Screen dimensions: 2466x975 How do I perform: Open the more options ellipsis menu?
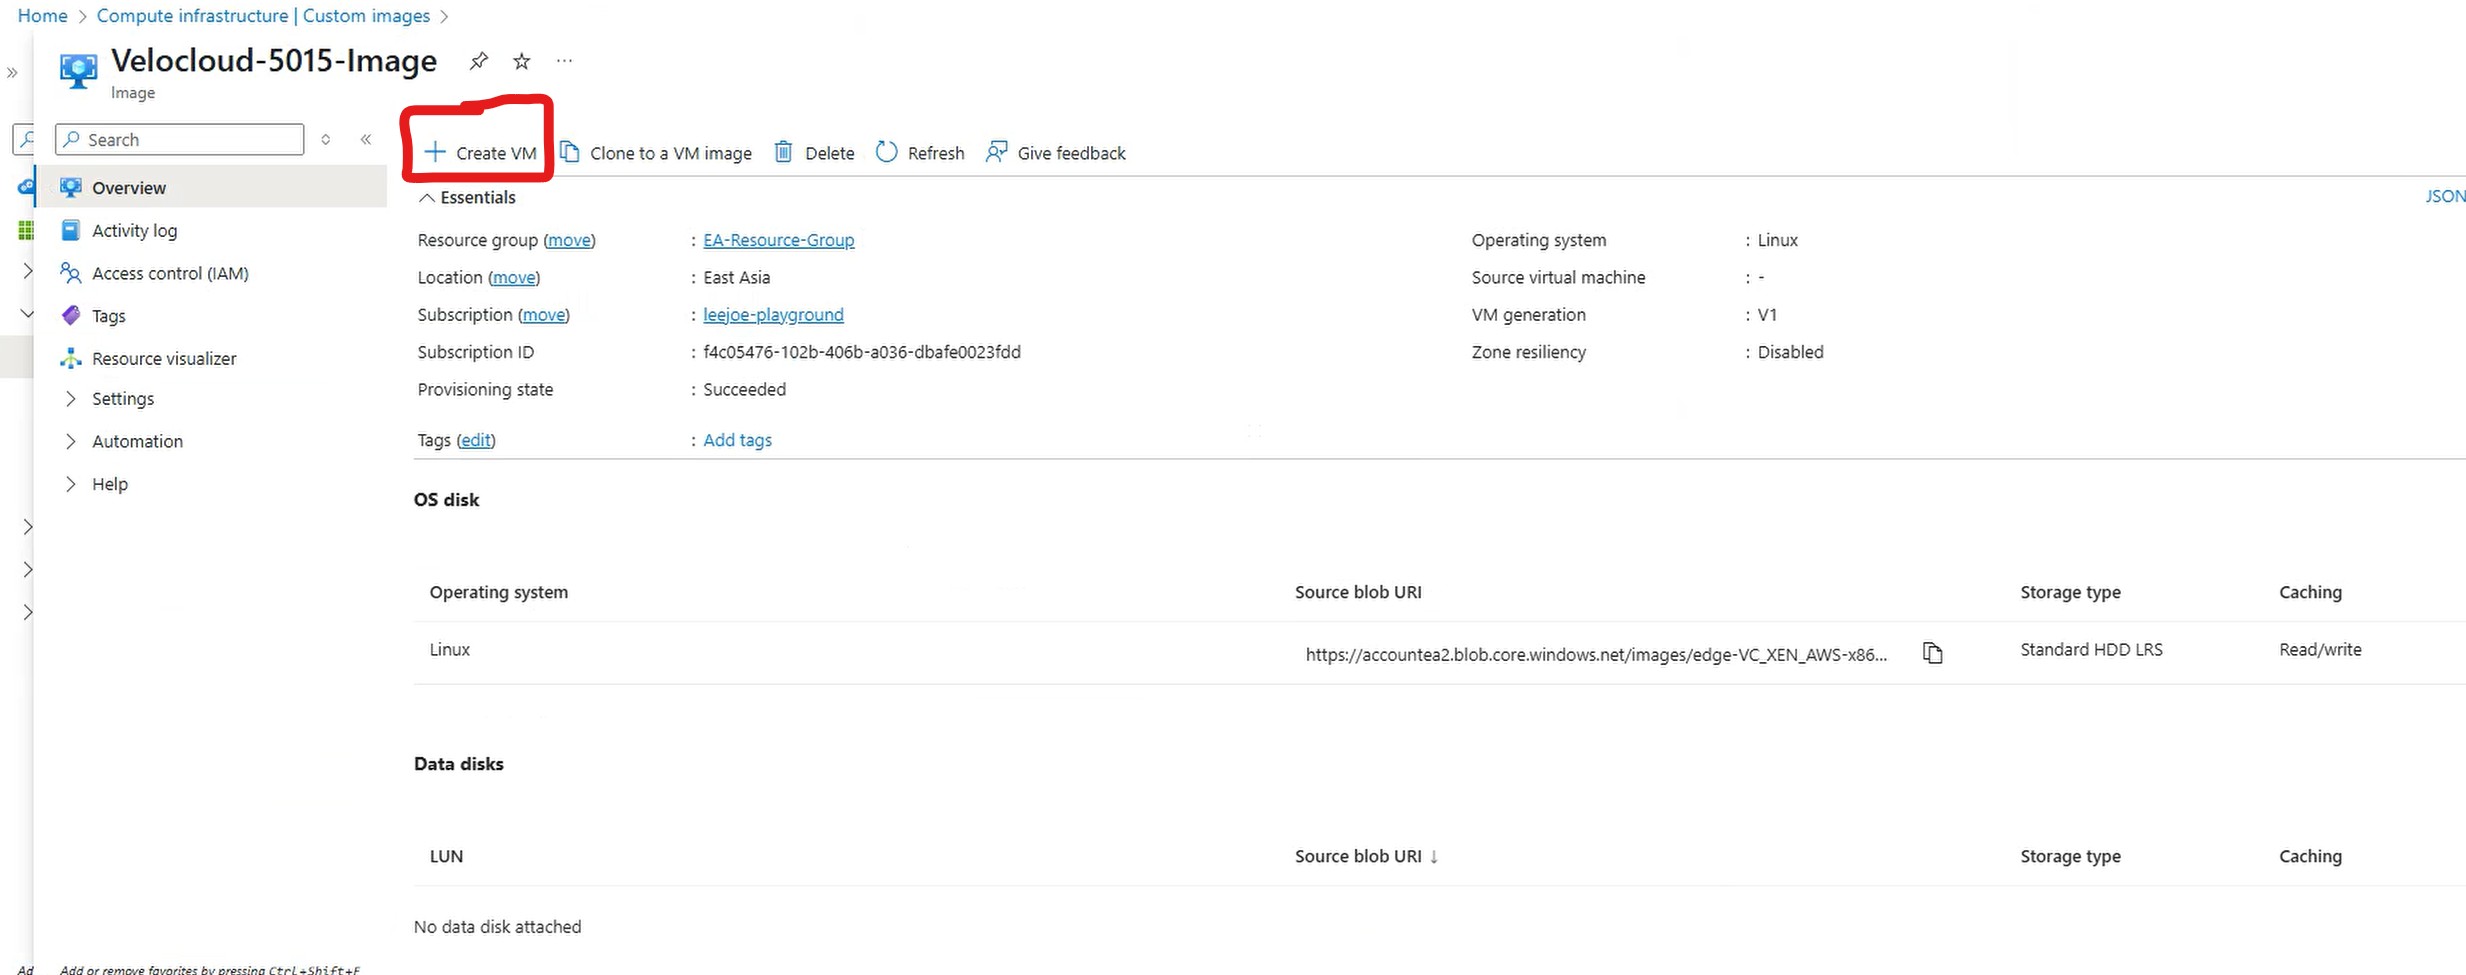565,61
